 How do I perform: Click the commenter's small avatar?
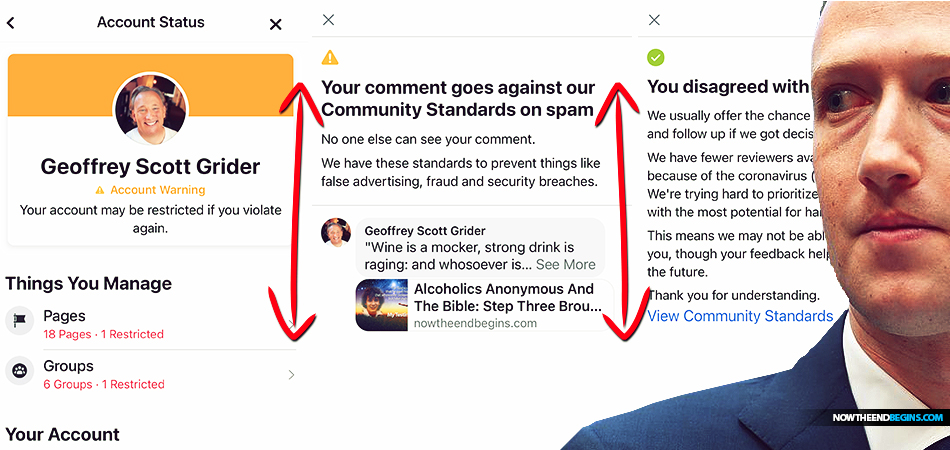click(x=336, y=233)
